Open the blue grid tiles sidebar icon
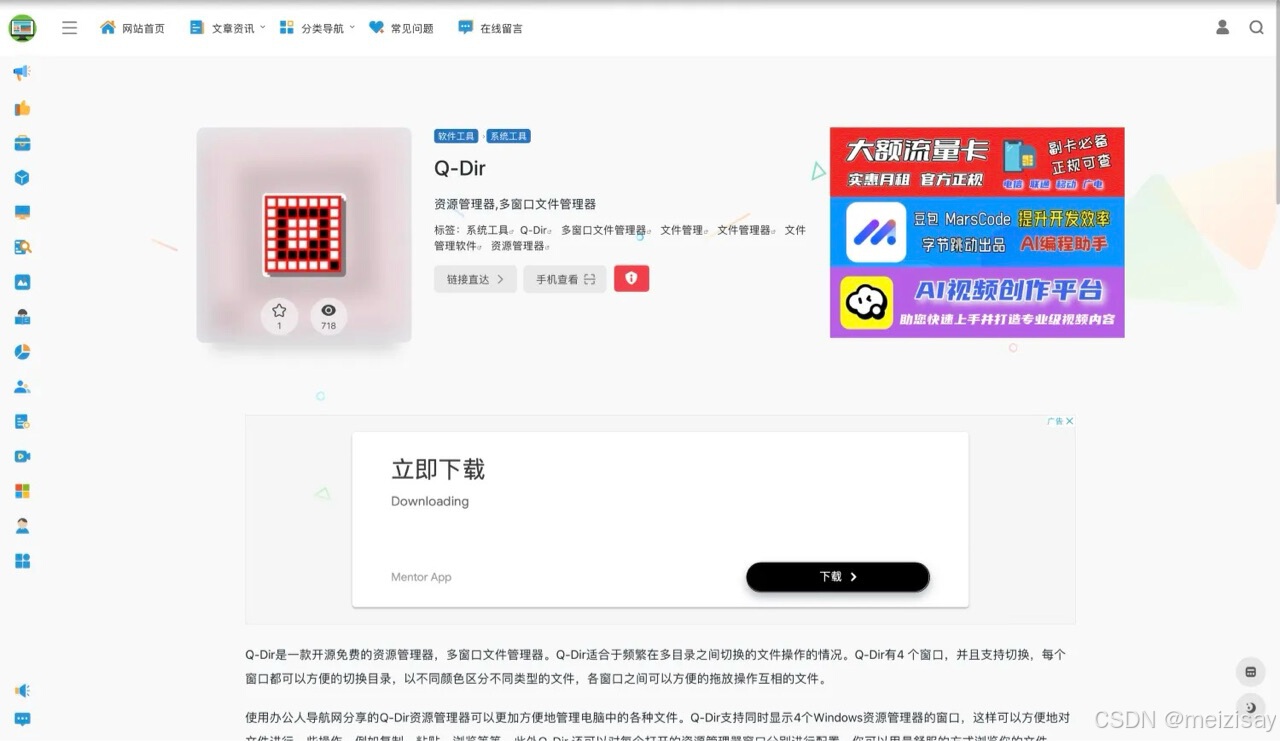The height and width of the screenshot is (741, 1280). pos(22,561)
